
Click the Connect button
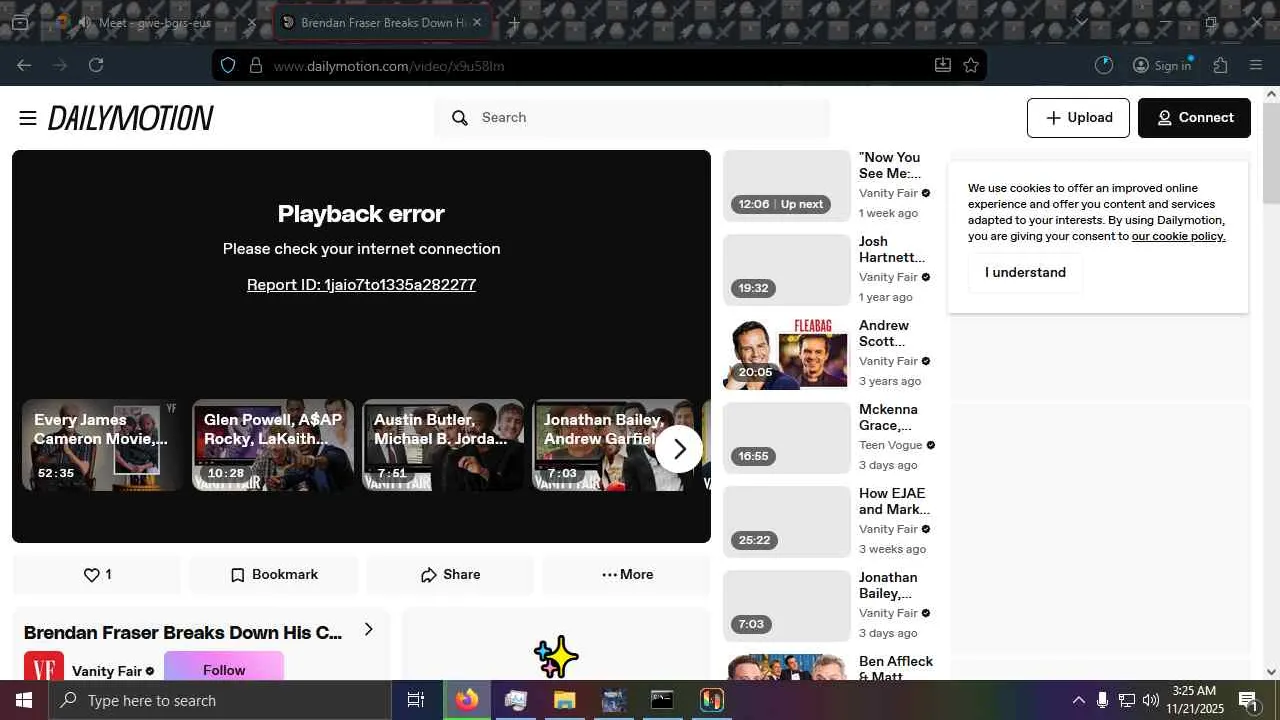1194,118
